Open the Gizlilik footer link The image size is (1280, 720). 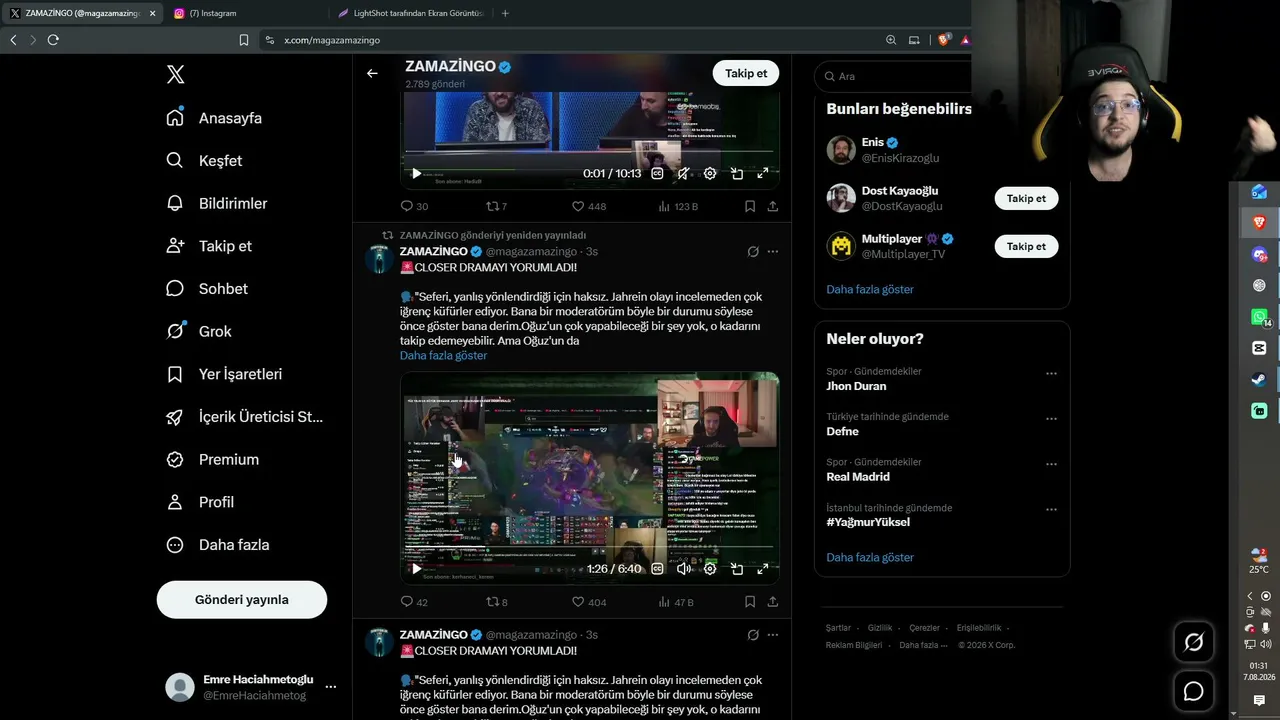click(x=880, y=628)
